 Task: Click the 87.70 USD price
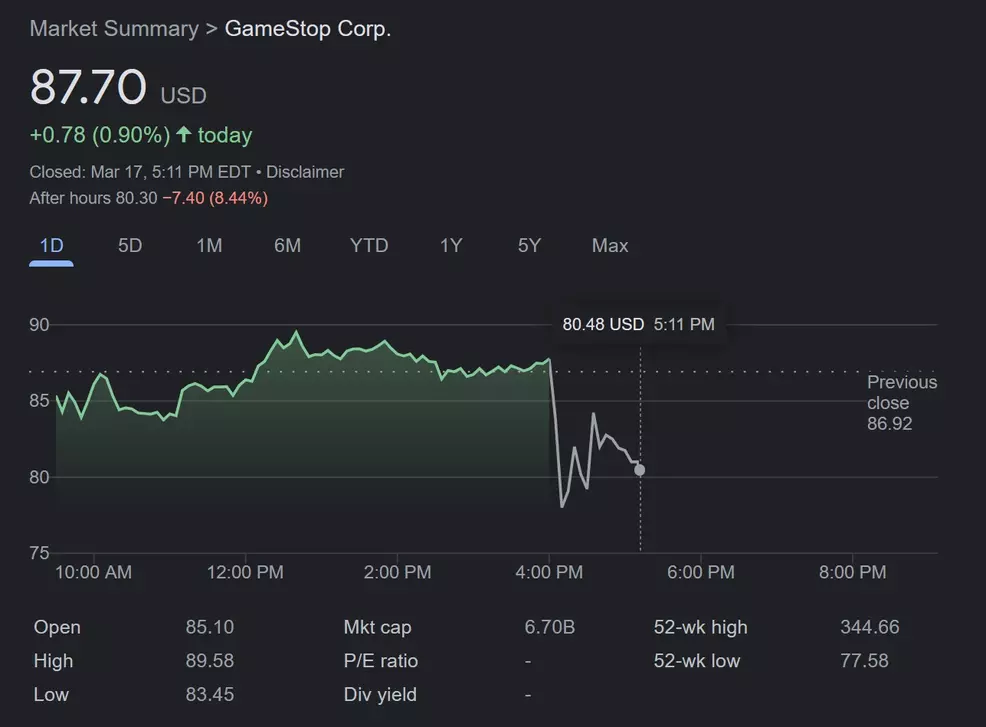[89, 87]
